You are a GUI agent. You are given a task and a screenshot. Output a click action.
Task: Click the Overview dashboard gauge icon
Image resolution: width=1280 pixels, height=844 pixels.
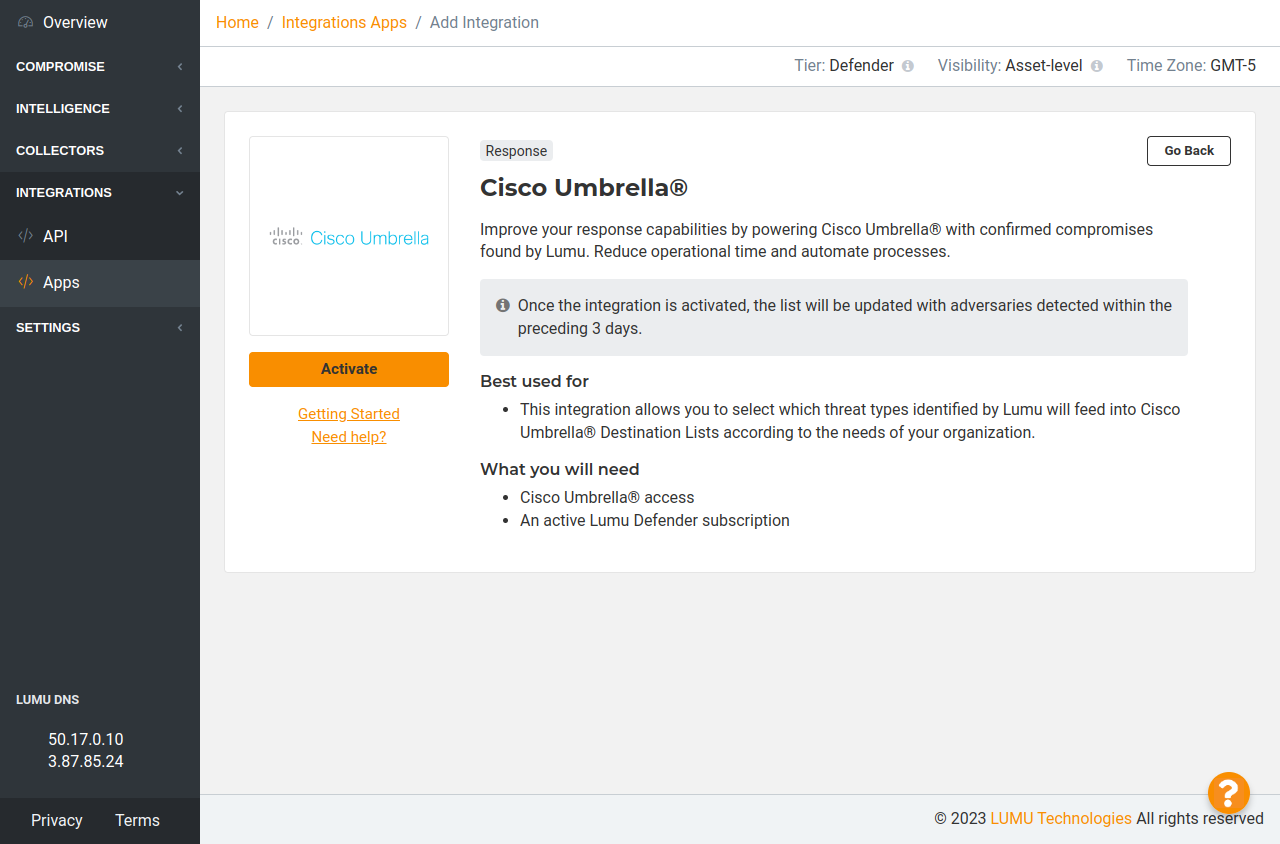(x=26, y=22)
